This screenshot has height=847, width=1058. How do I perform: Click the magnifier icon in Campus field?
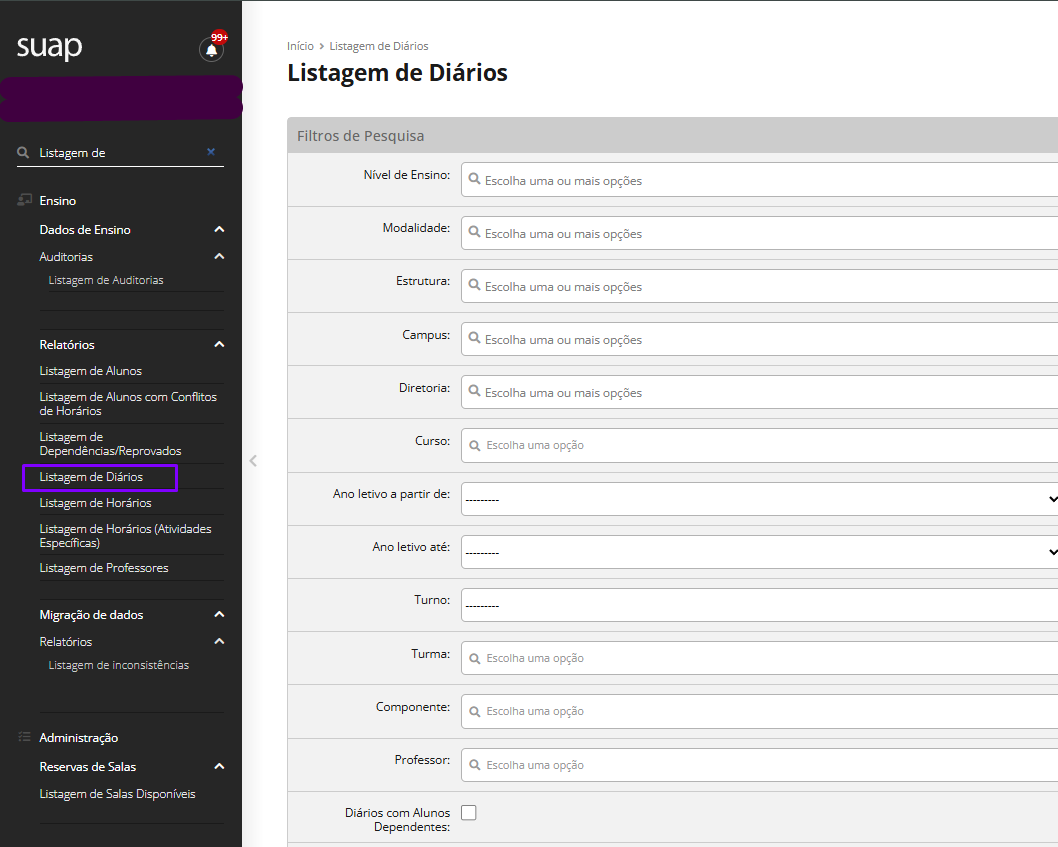click(x=474, y=339)
